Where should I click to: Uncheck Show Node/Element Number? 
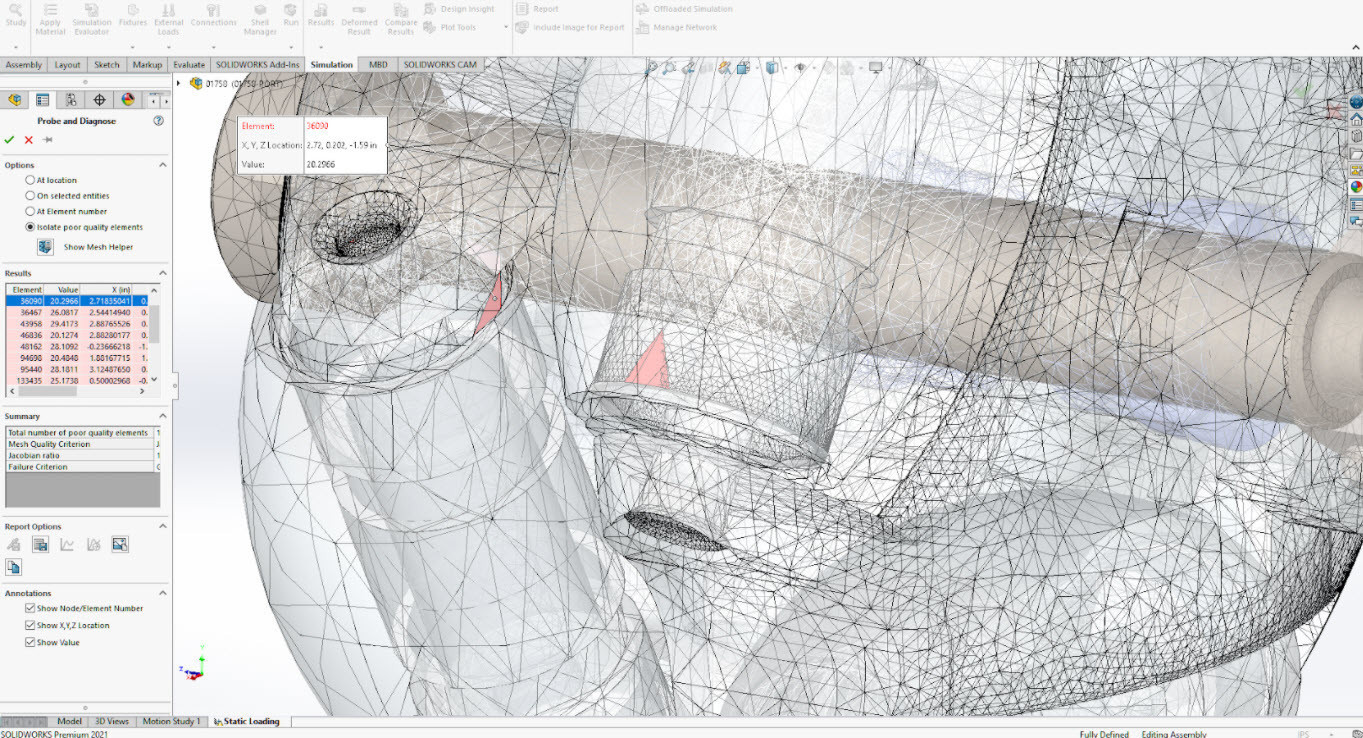(30, 608)
